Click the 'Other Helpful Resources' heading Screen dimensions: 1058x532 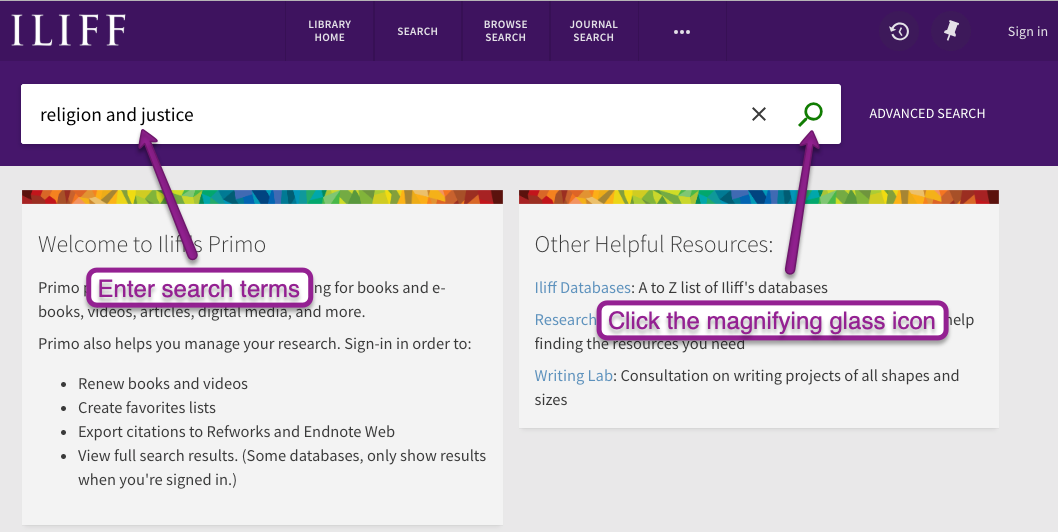coord(654,244)
